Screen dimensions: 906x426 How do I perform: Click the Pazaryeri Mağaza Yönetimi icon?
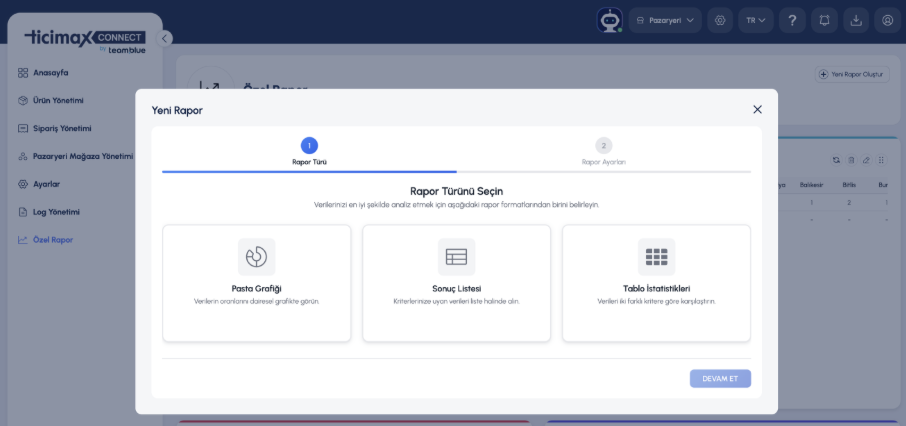(x=23, y=156)
